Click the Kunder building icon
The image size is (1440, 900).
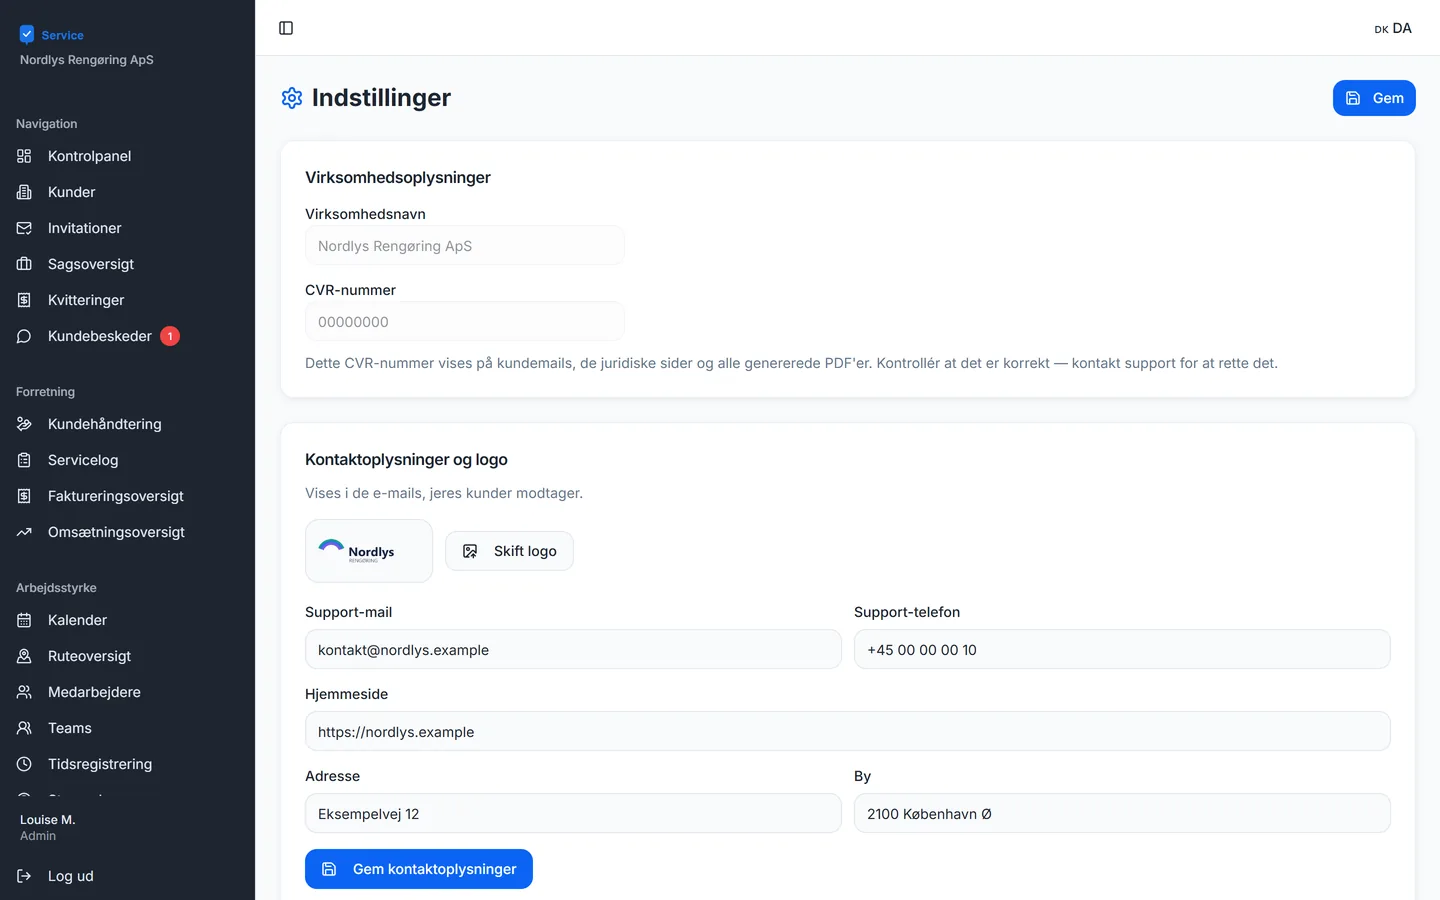point(24,192)
